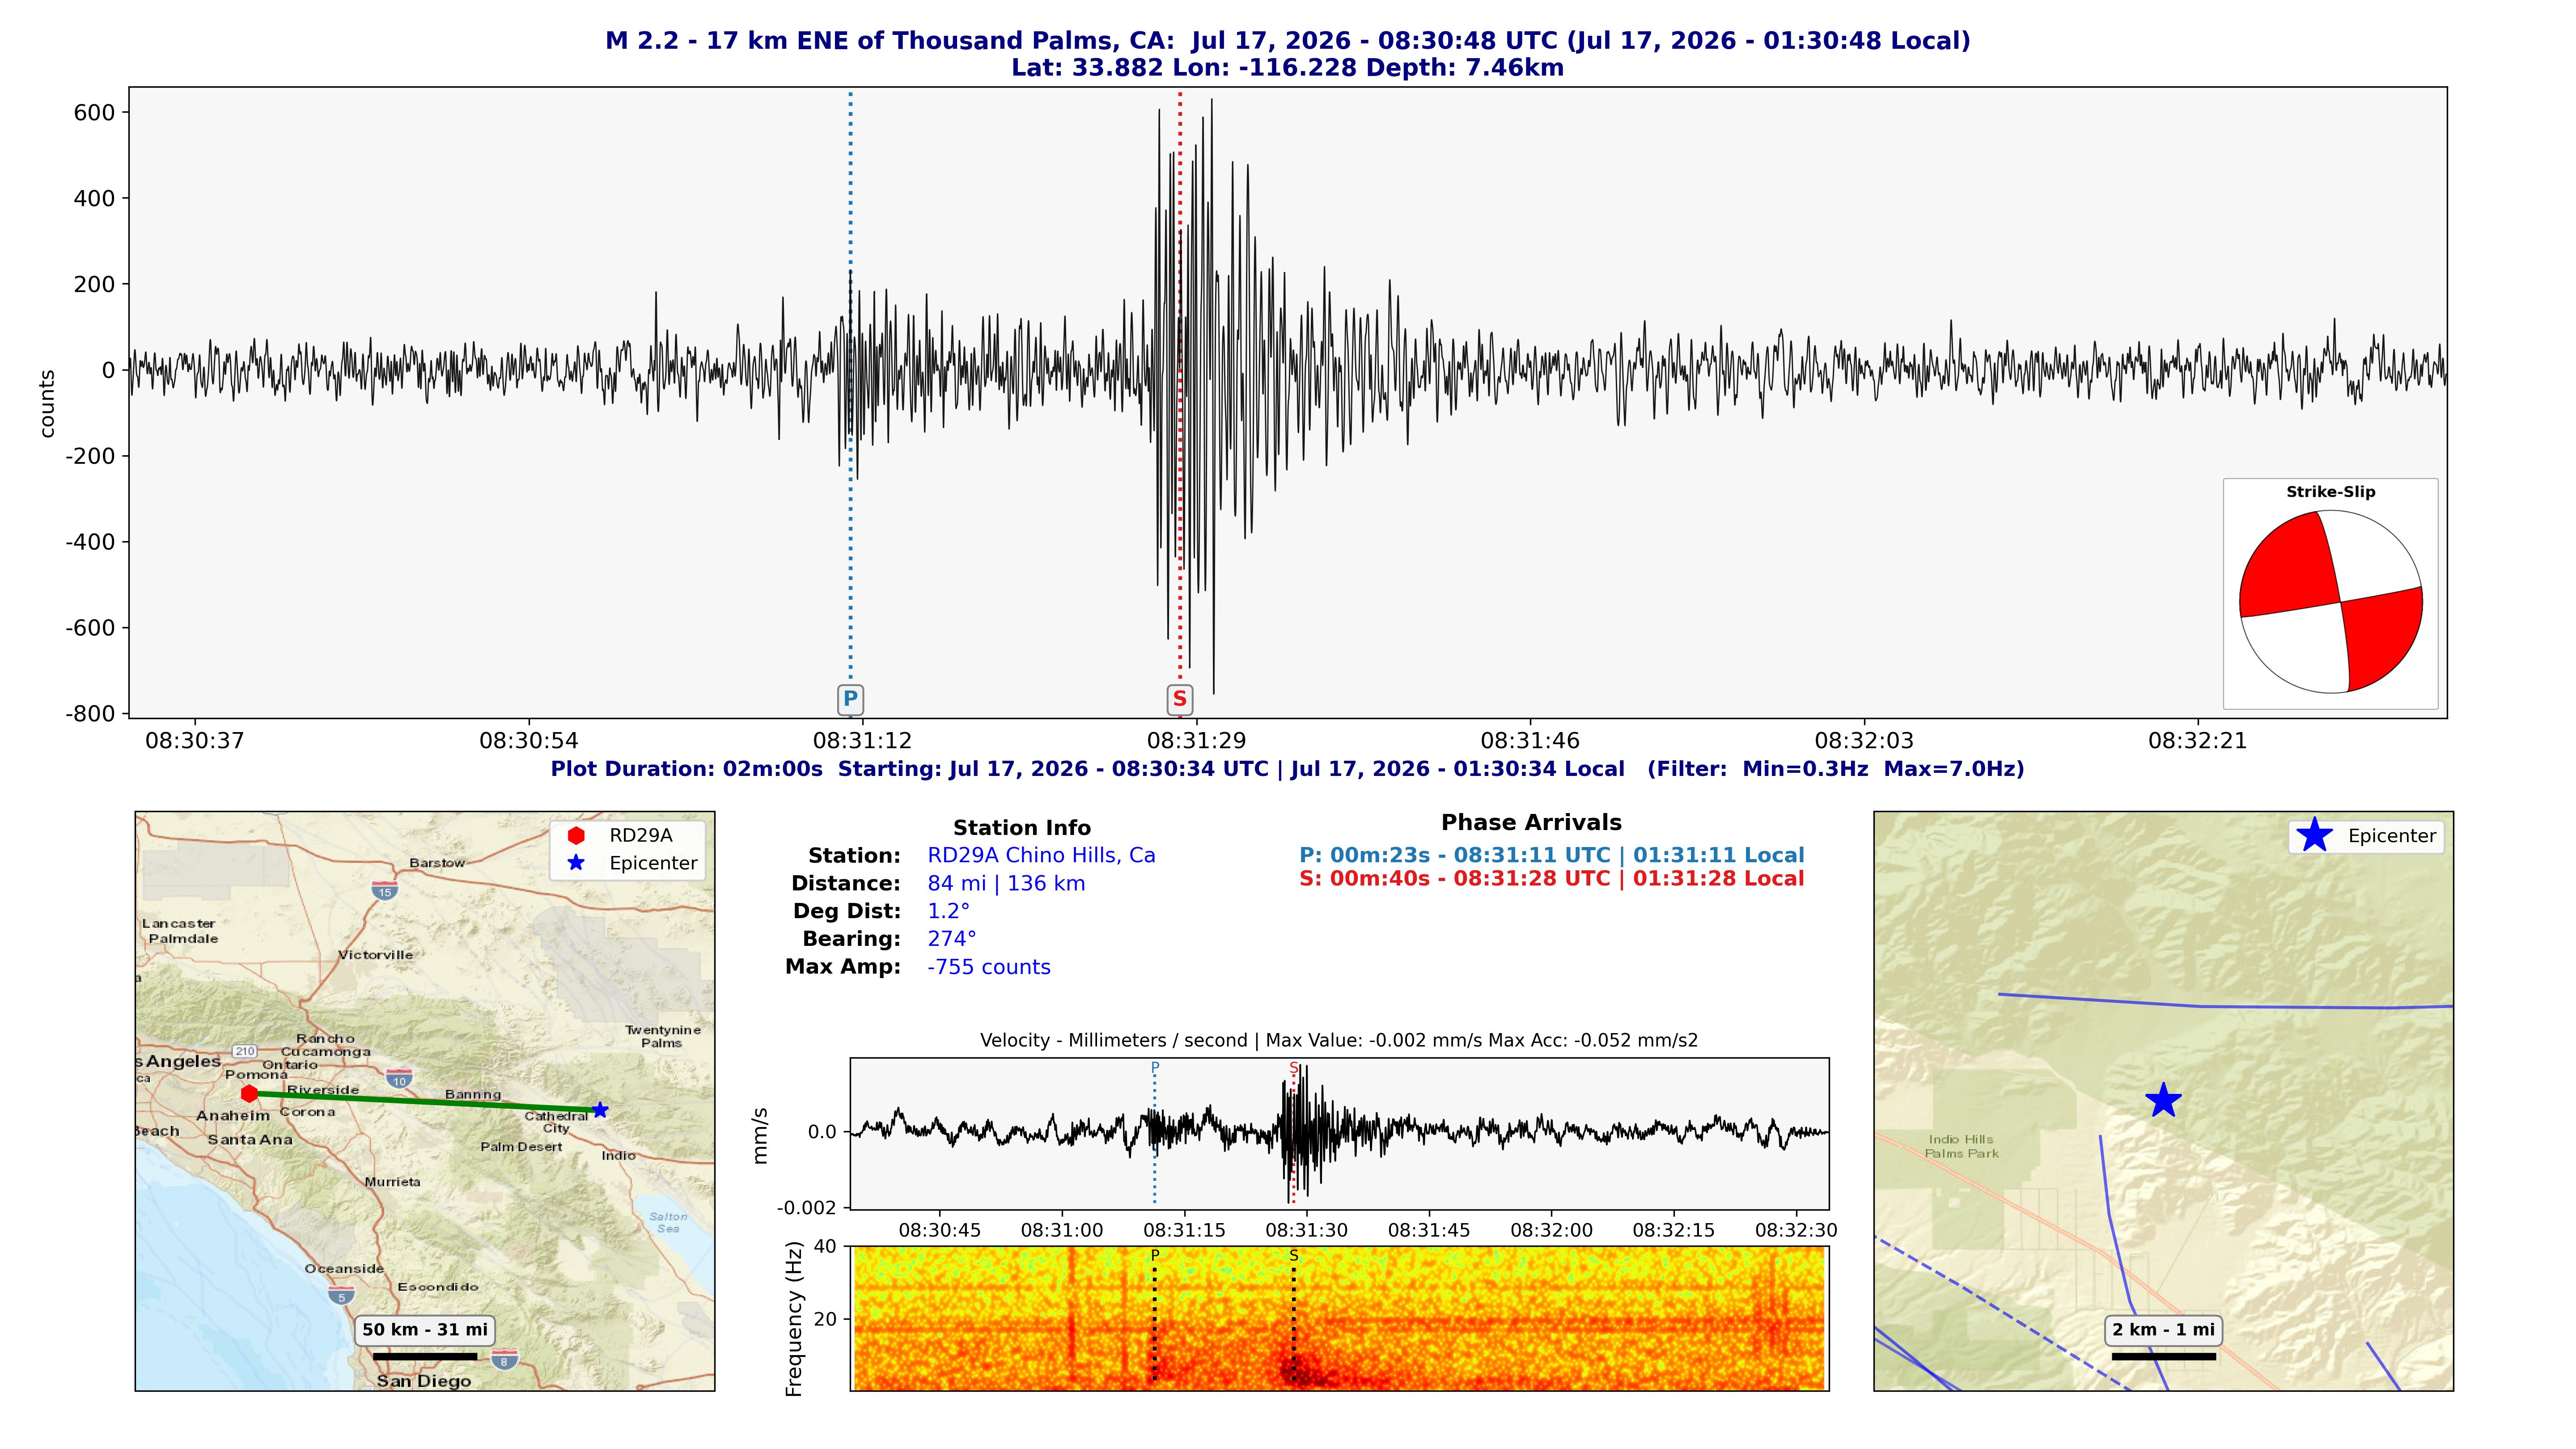Click the blue epicenter star by Indio Hills Palms Park
This screenshot has width=2576, height=1449.
[x=2163, y=1101]
